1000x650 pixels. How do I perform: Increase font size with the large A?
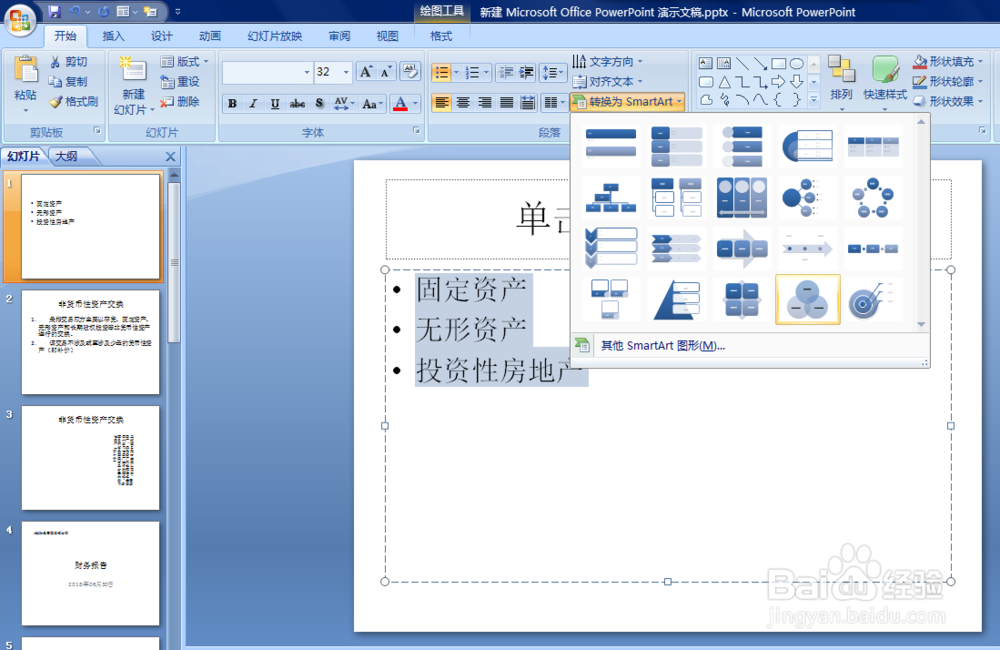click(x=366, y=71)
